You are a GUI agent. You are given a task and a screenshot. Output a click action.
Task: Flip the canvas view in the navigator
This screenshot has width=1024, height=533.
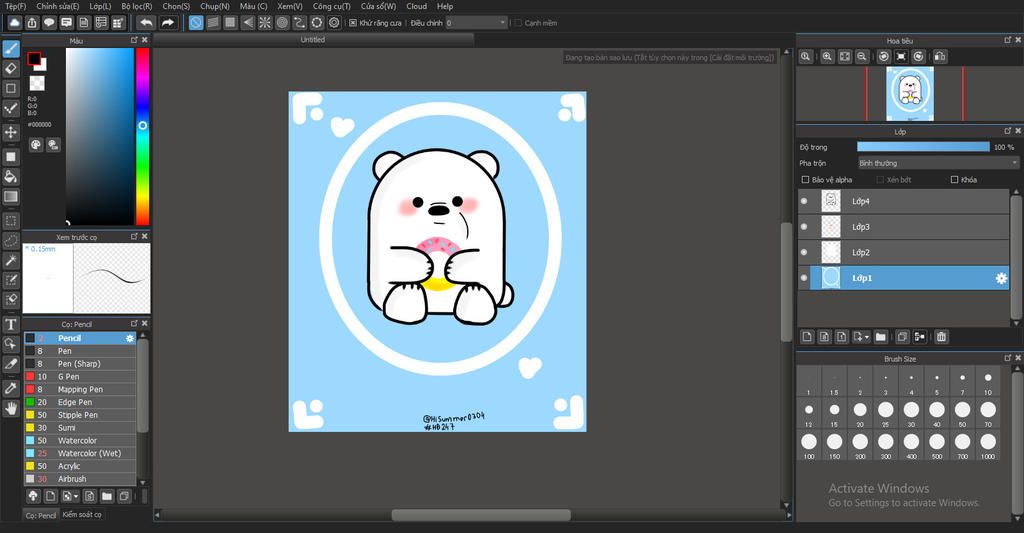pos(940,57)
